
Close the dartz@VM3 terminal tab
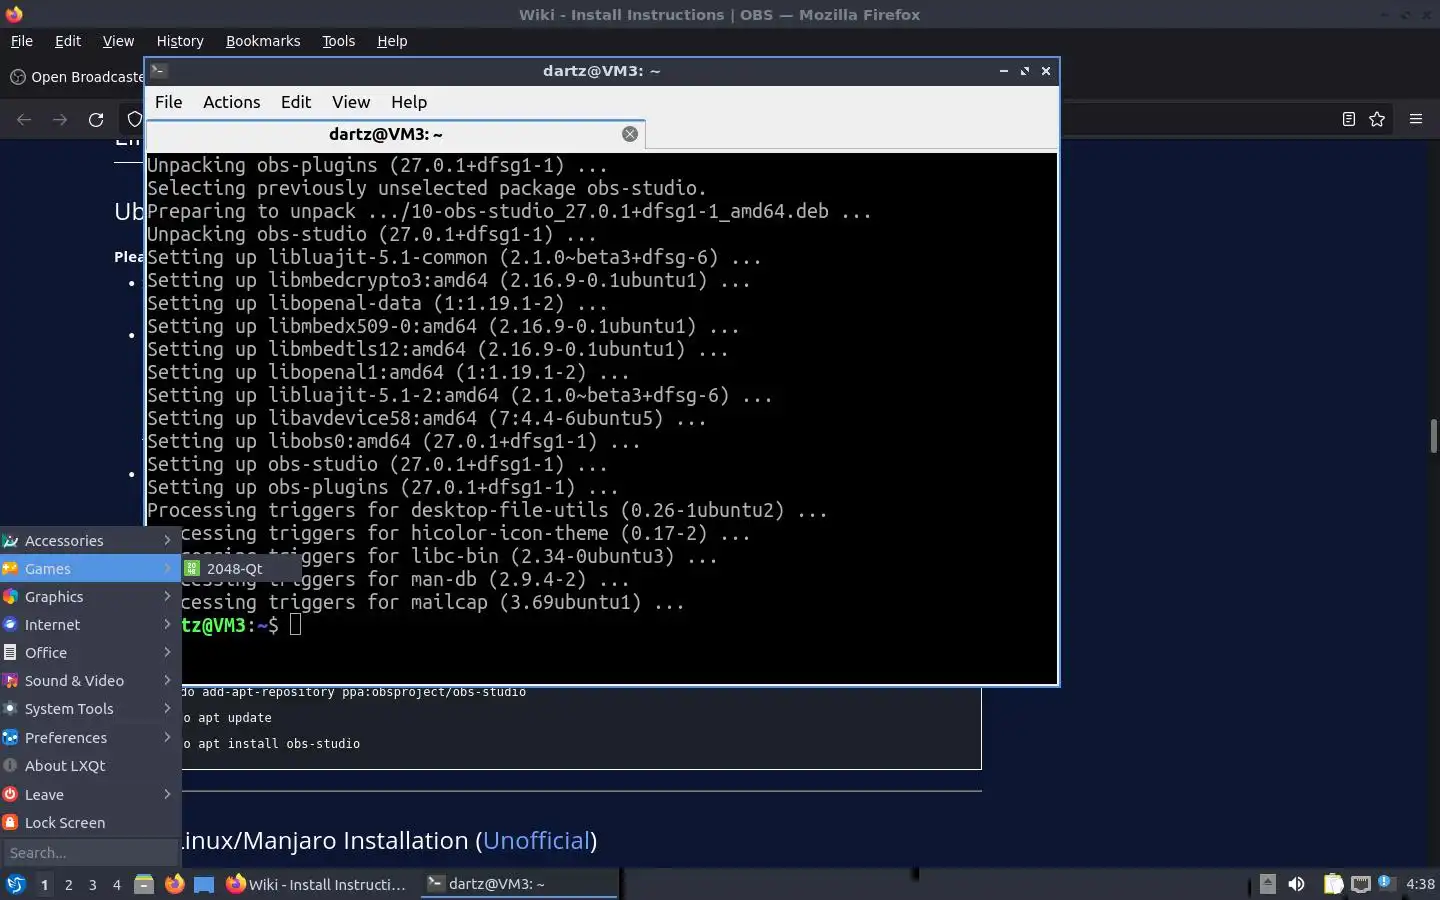point(630,134)
